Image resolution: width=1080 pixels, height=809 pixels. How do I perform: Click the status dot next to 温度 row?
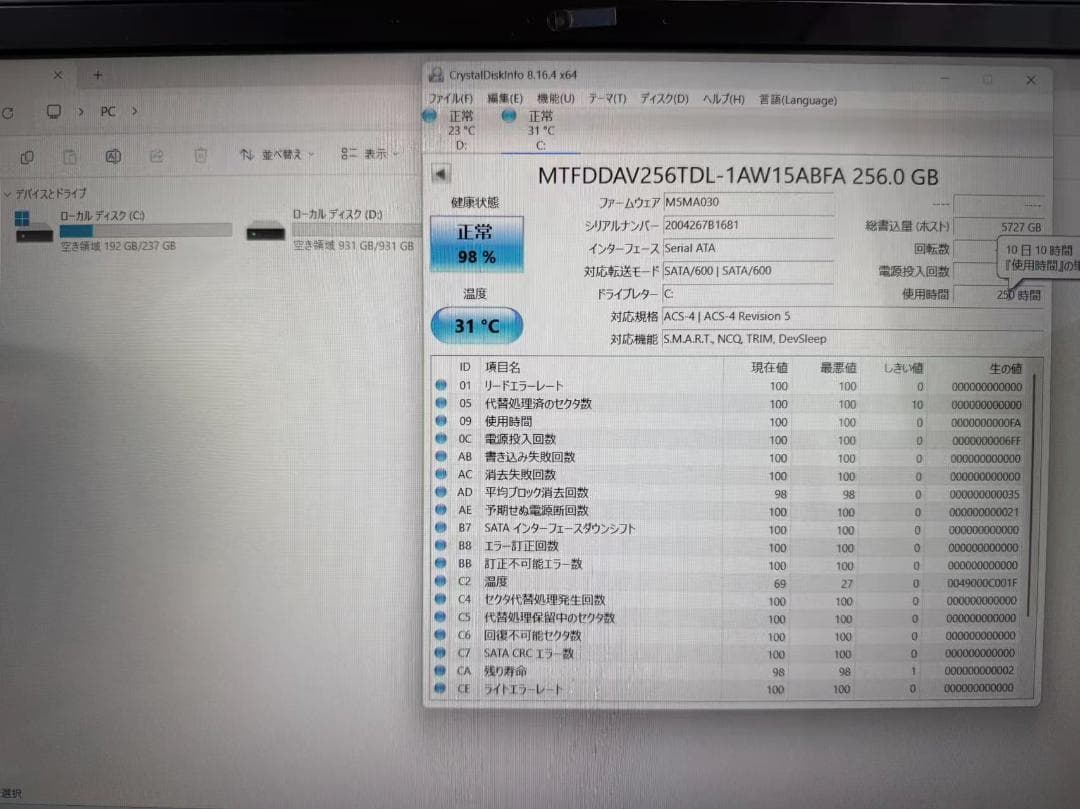click(441, 582)
